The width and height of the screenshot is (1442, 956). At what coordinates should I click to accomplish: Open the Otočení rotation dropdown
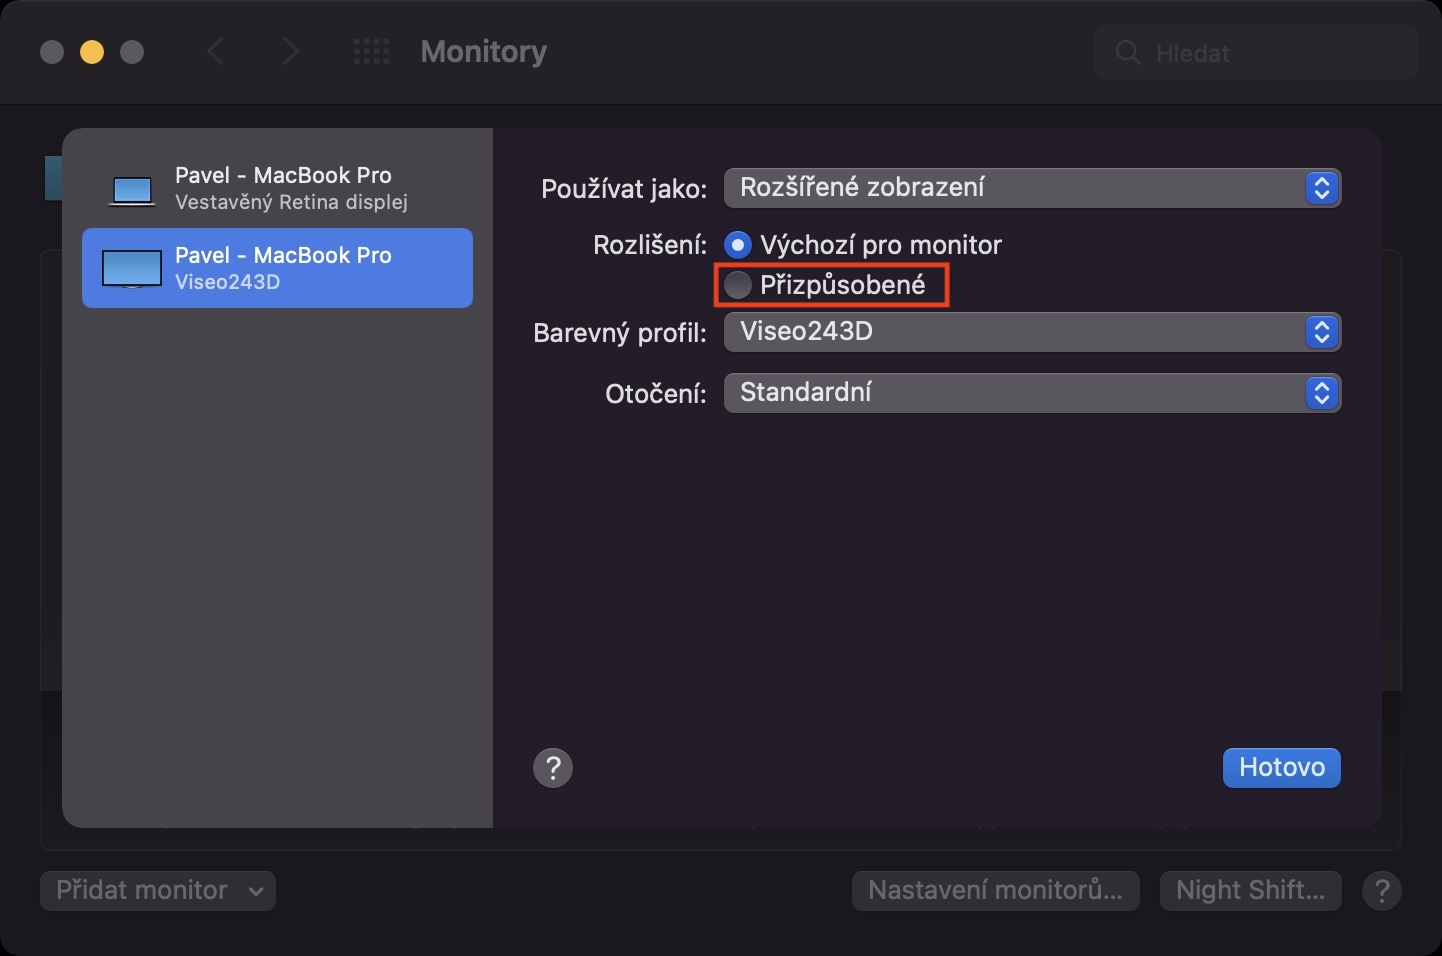click(x=1031, y=393)
